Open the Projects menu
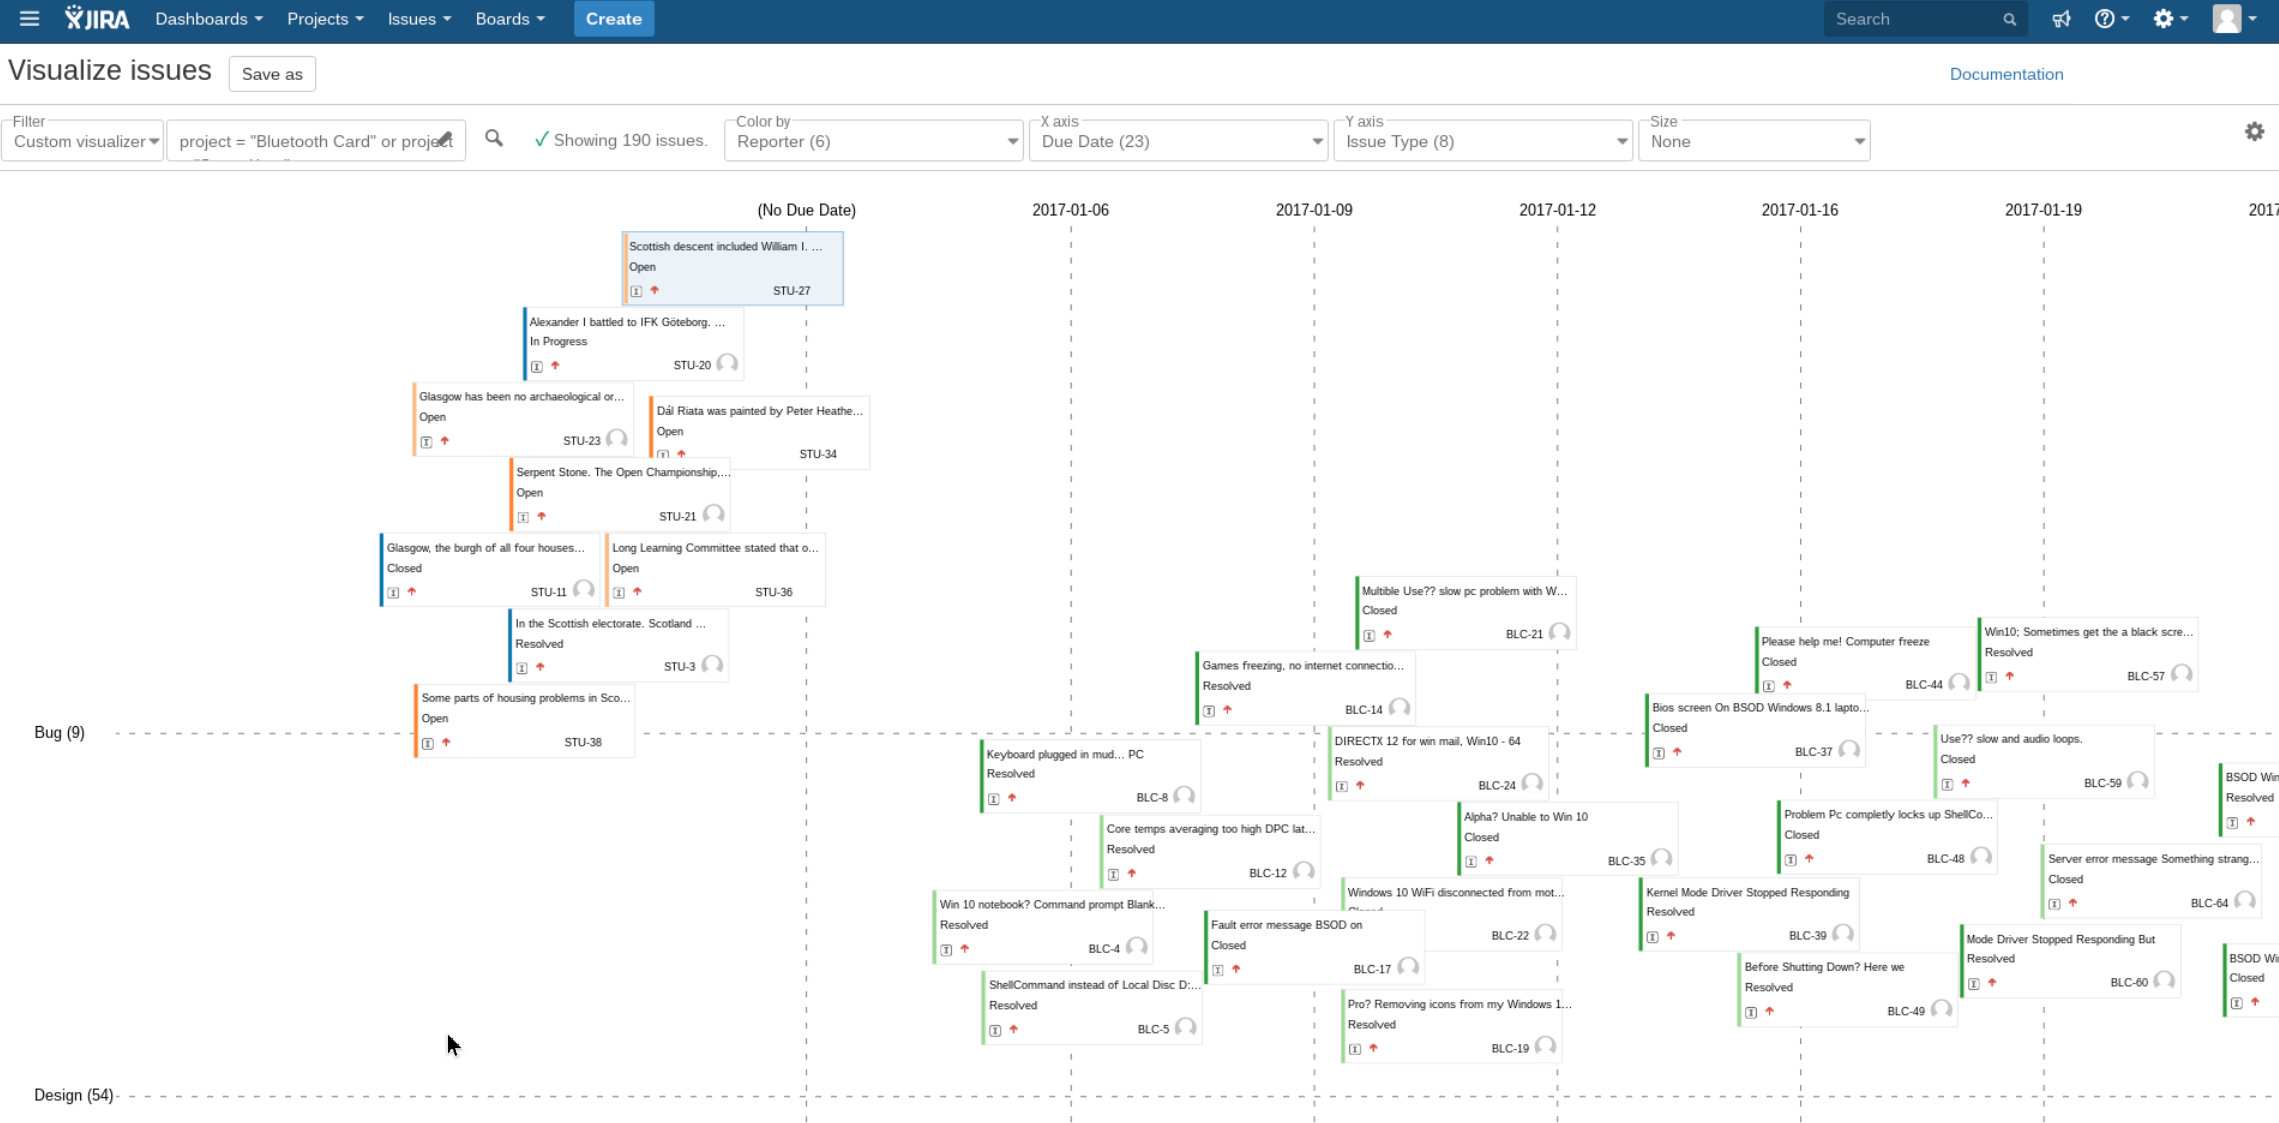Image resolution: width=2279 pixels, height=1123 pixels. 325,19
